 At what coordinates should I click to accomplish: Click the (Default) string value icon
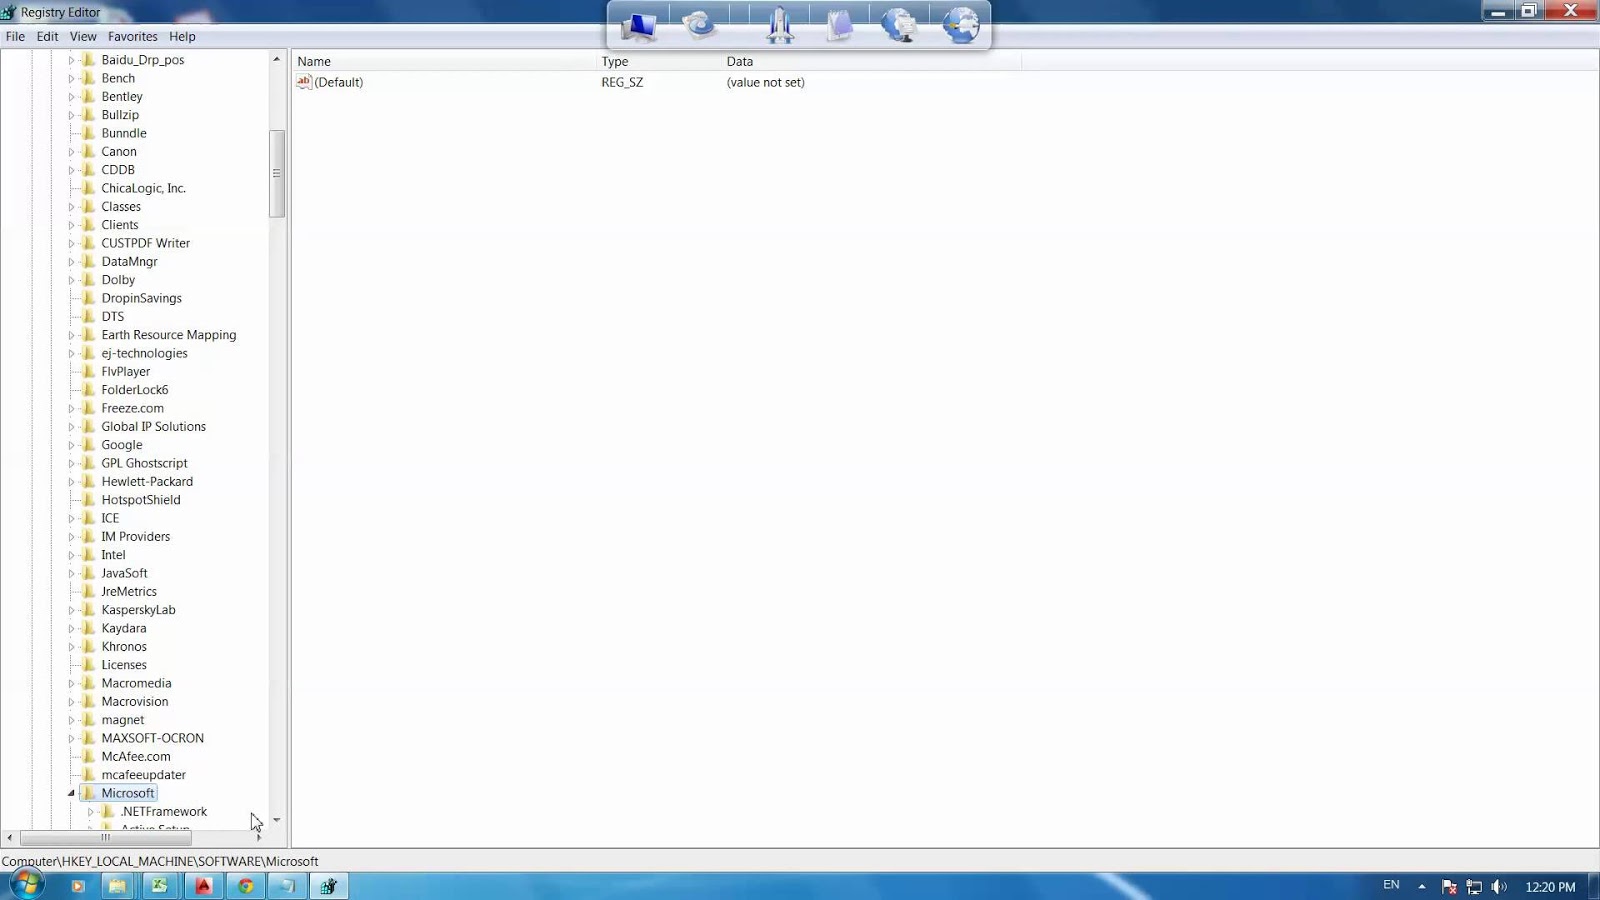[x=304, y=82]
